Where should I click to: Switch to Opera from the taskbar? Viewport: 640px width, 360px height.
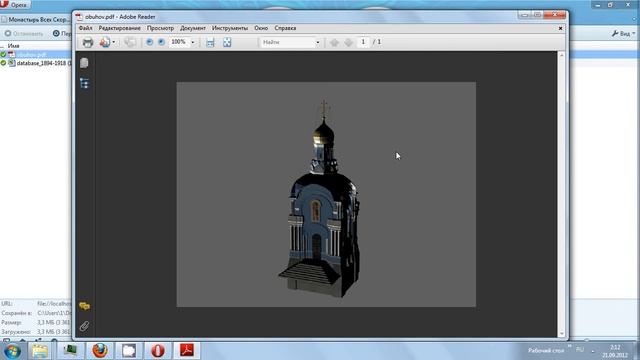click(x=158, y=351)
